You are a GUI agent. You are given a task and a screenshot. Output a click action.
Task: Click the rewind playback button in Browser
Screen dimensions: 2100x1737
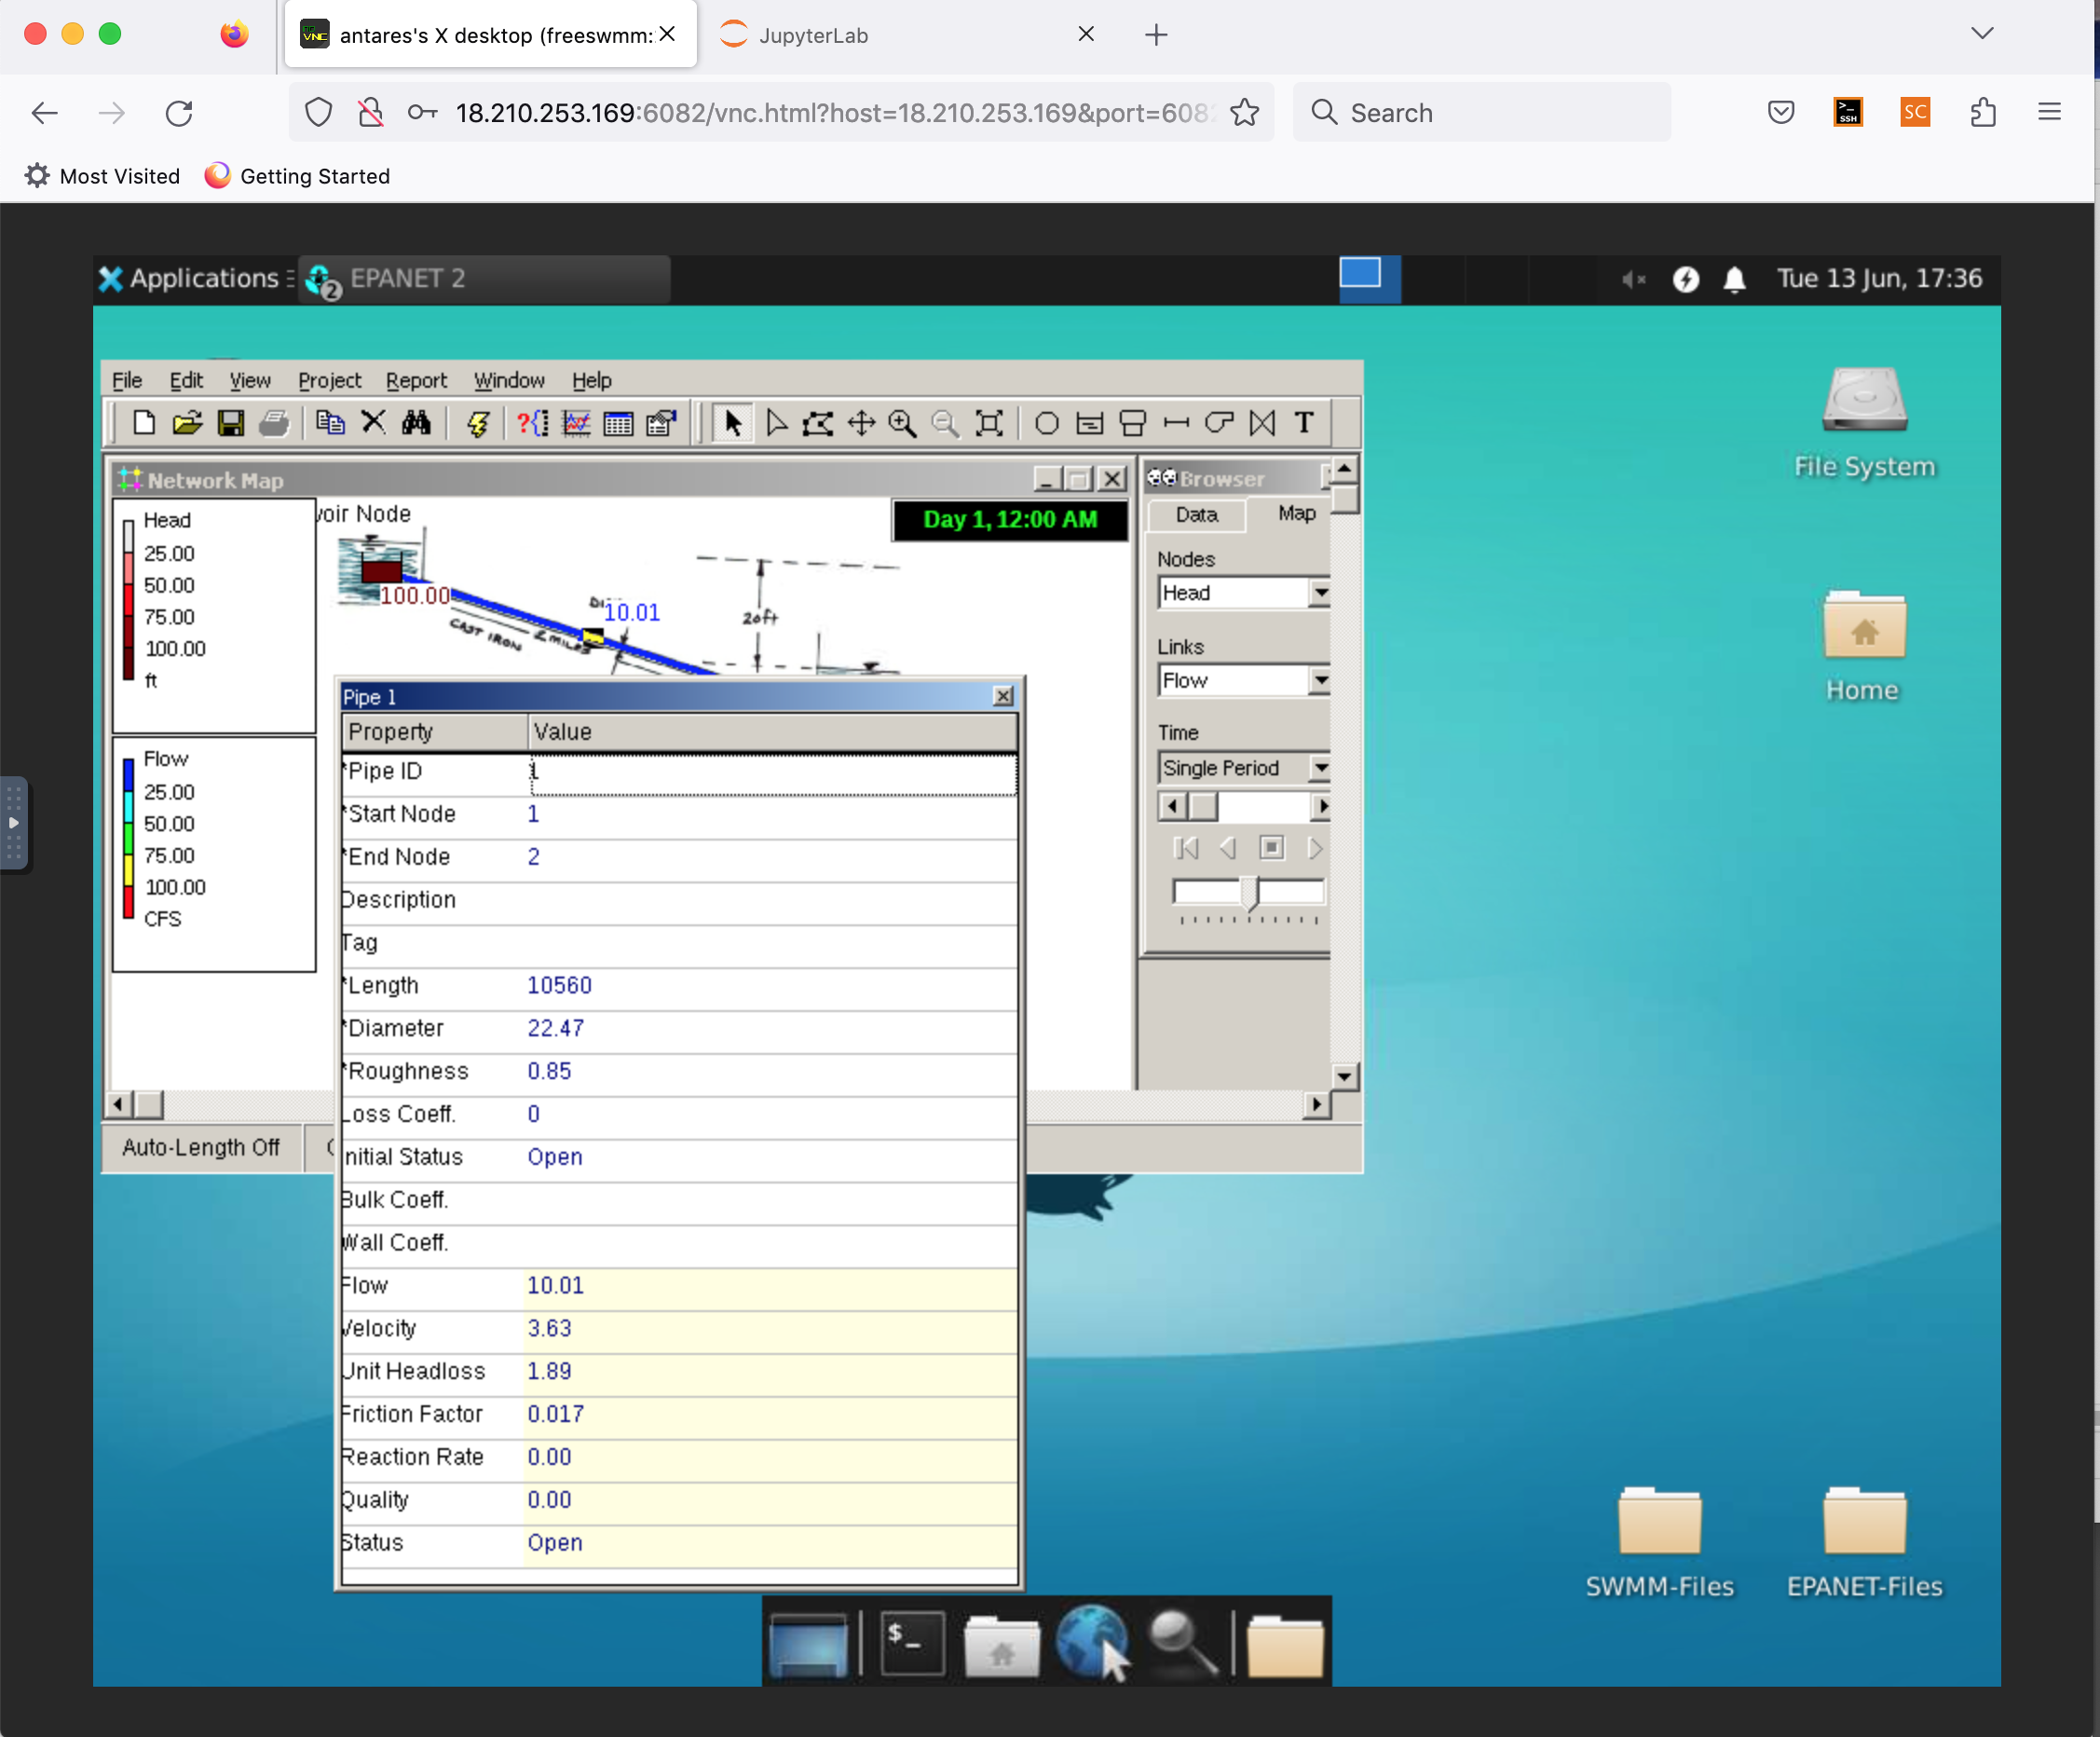pos(1187,849)
